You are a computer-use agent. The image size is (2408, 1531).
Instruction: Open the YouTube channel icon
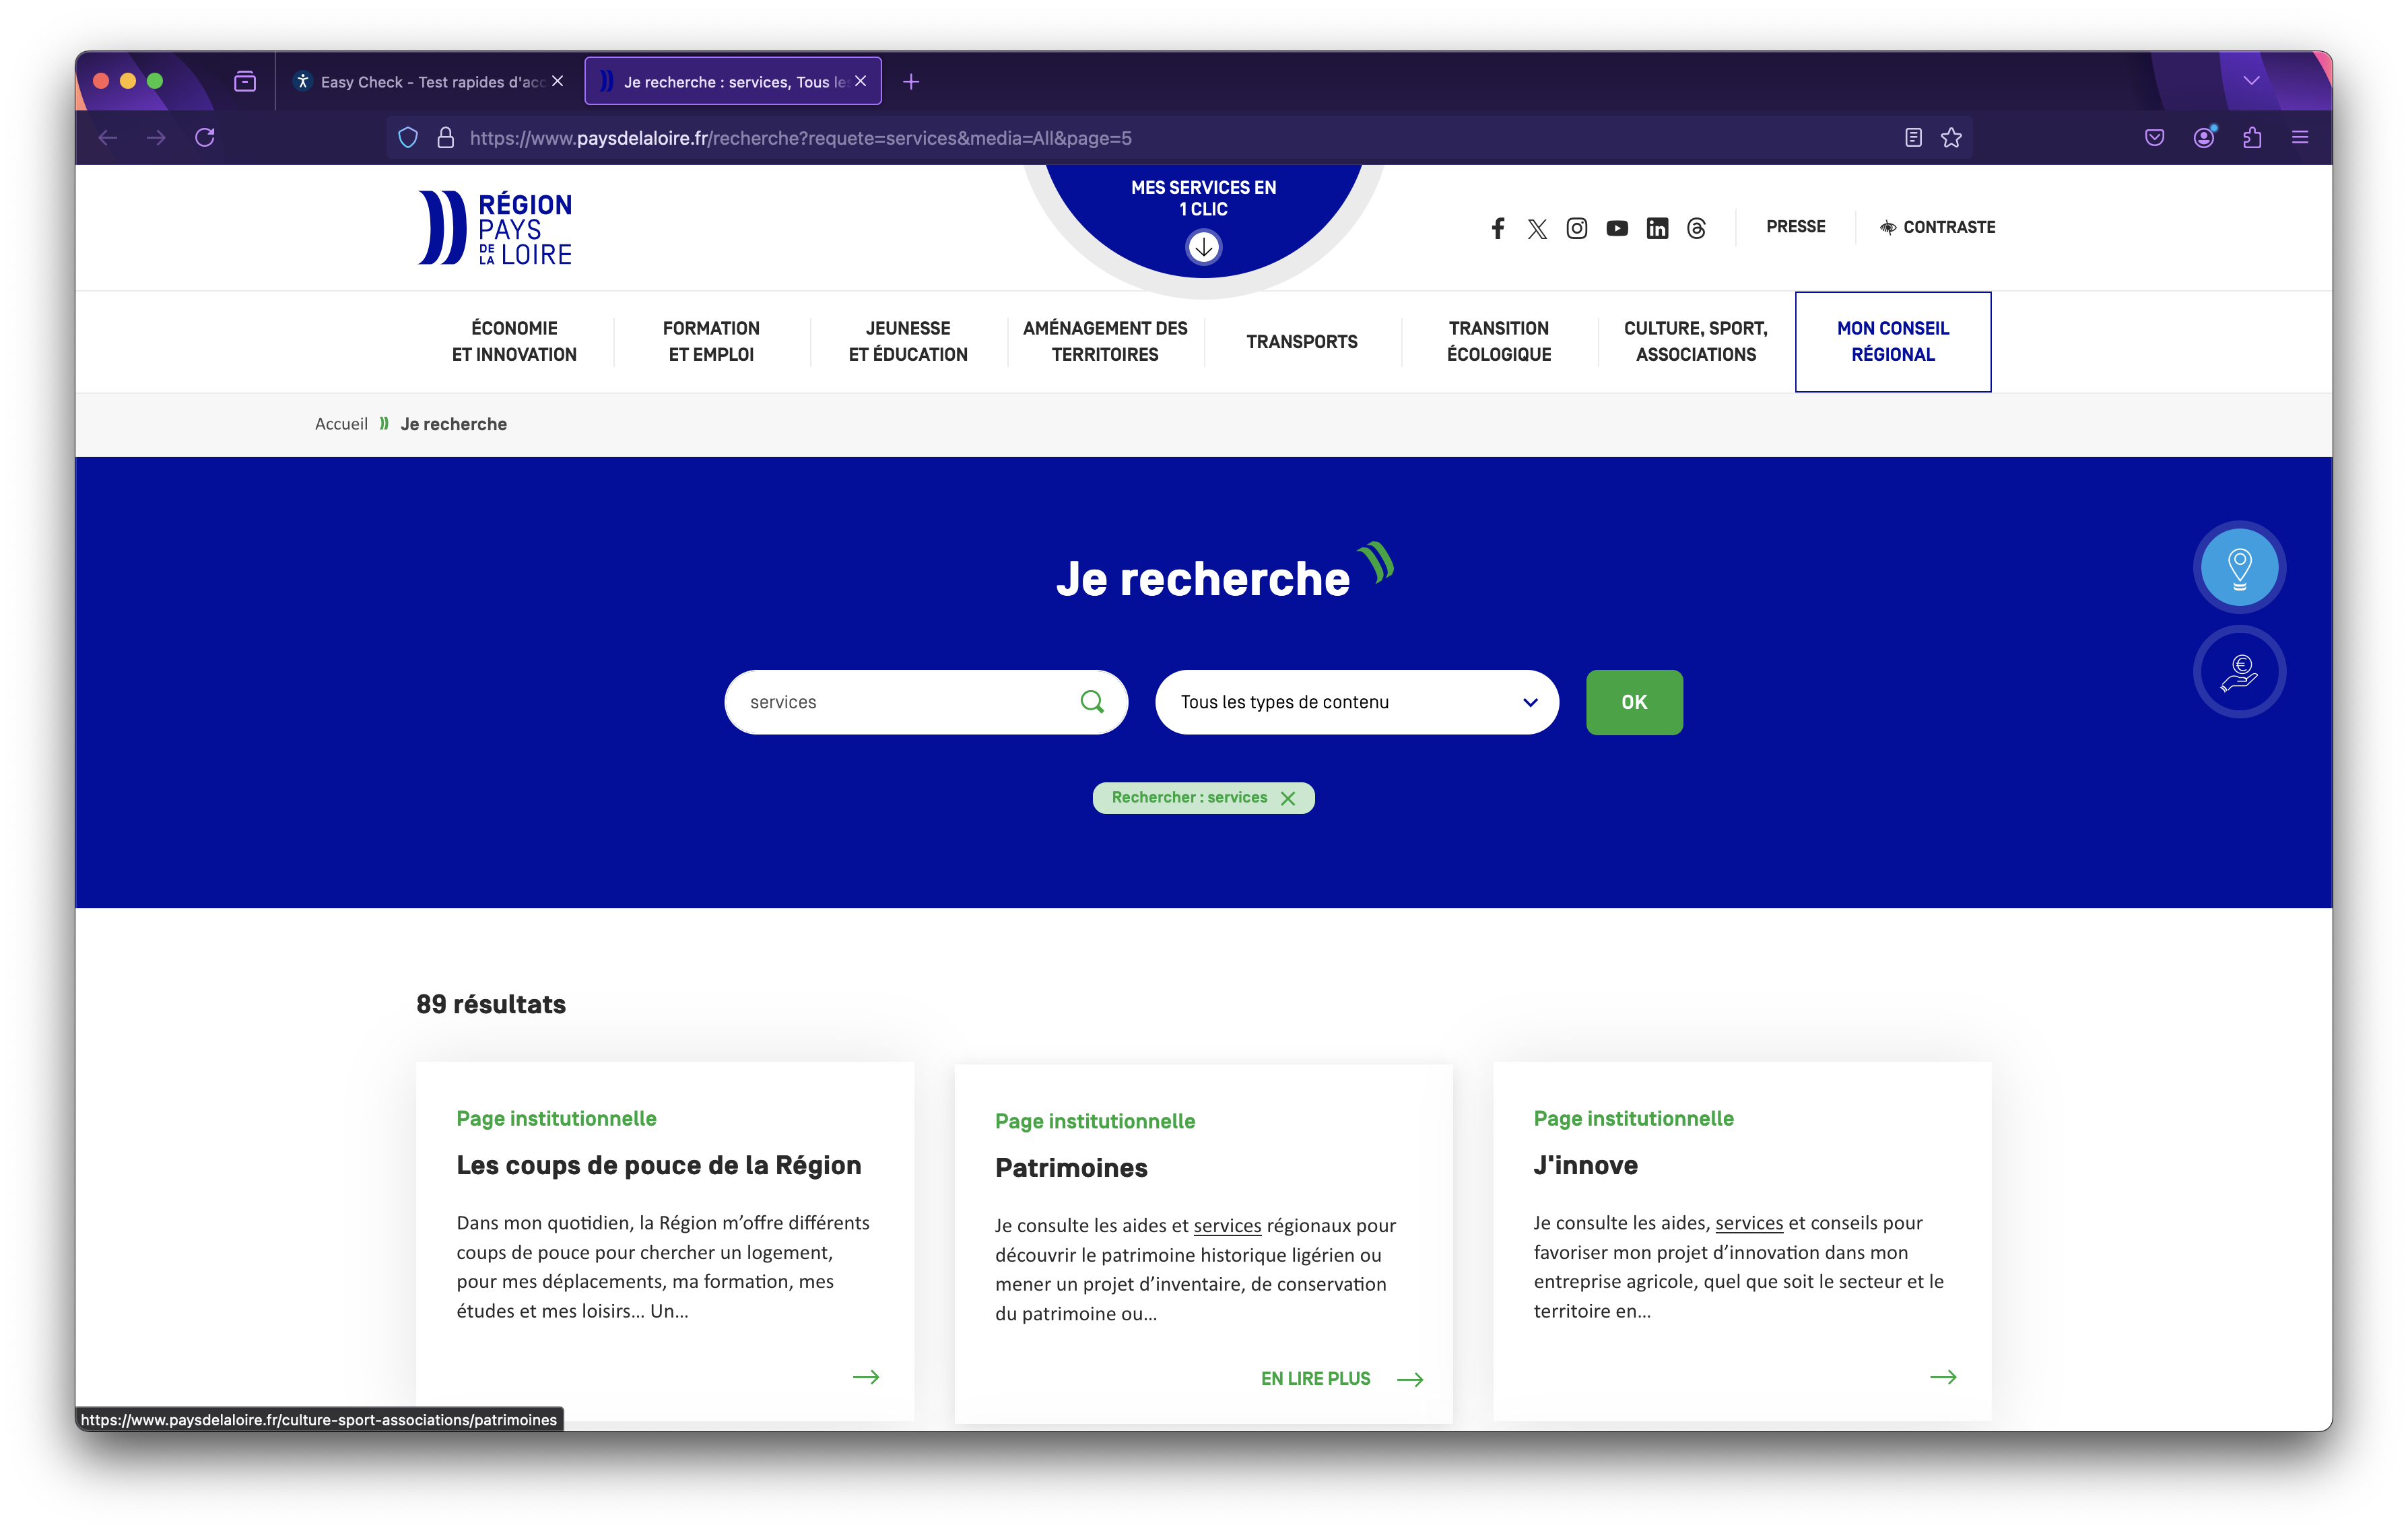point(1617,228)
